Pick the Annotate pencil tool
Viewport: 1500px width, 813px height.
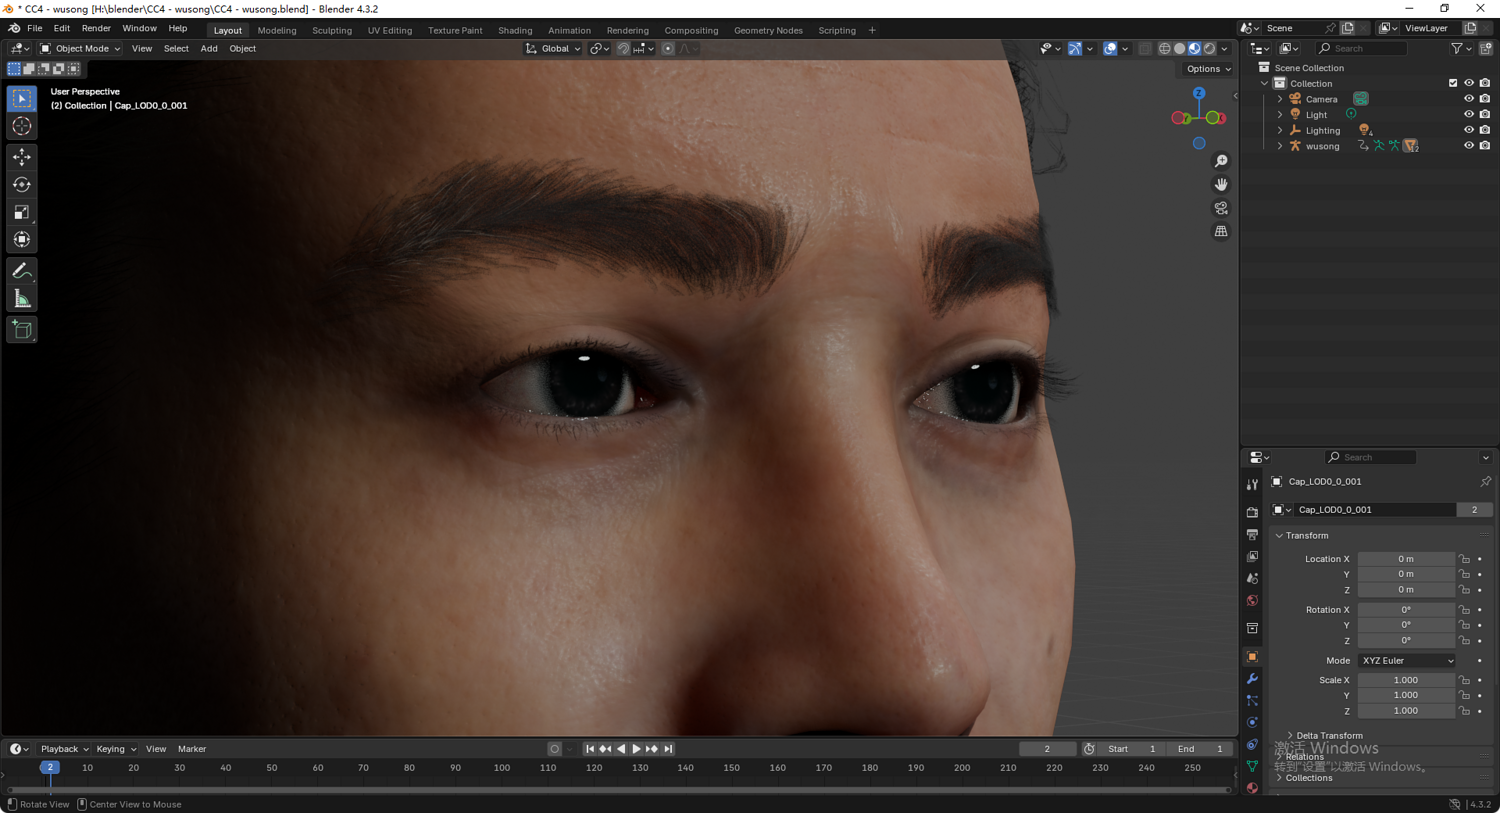[22, 271]
